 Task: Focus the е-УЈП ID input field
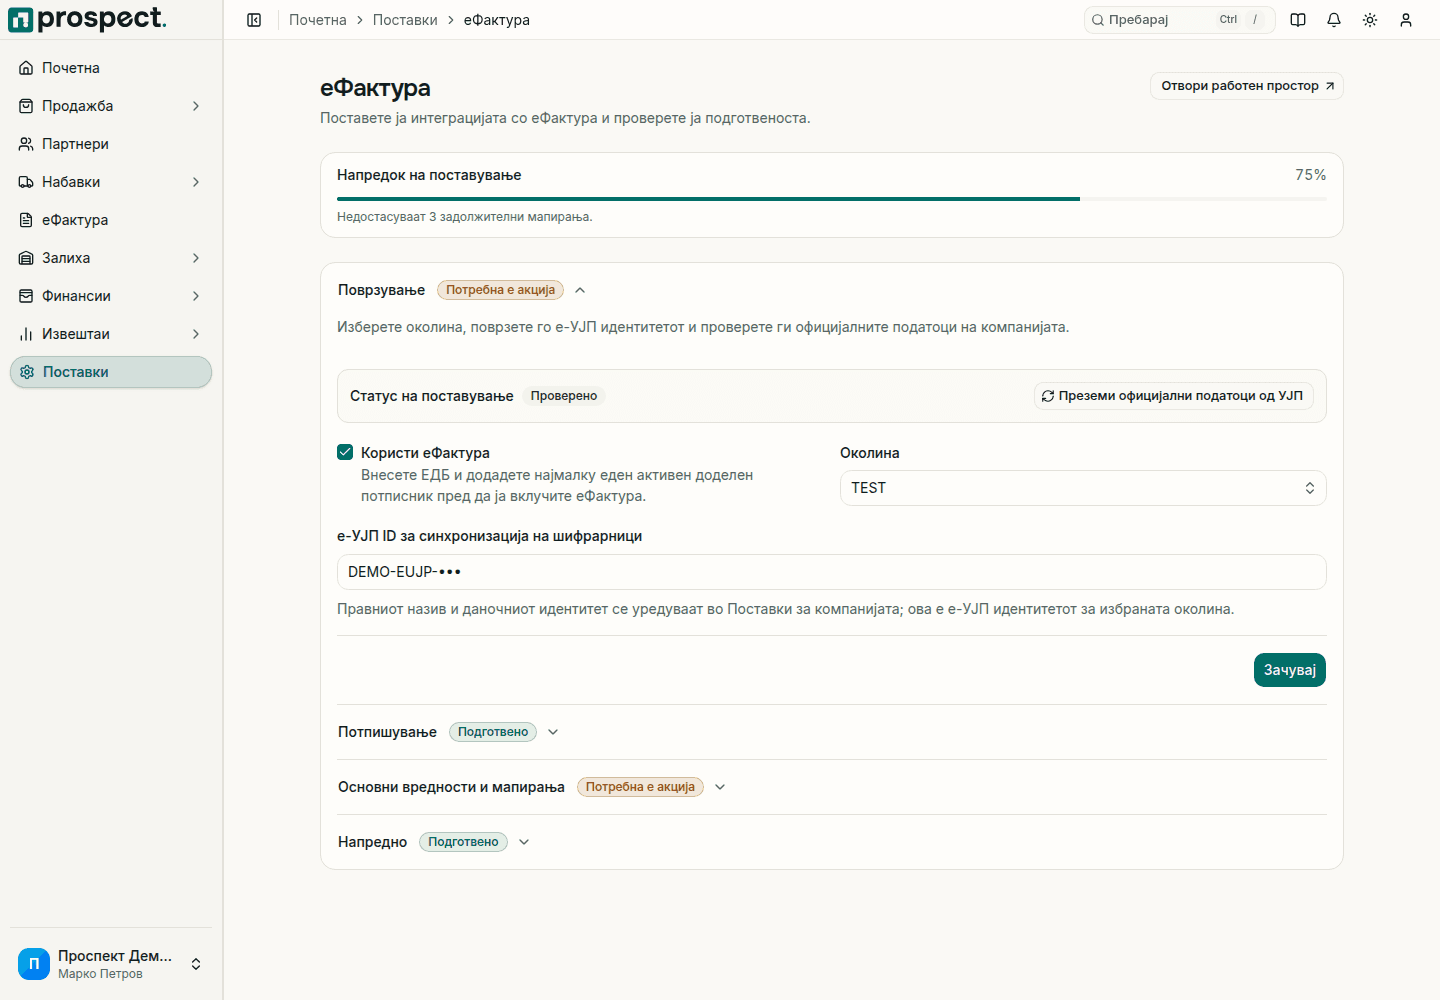(x=832, y=572)
